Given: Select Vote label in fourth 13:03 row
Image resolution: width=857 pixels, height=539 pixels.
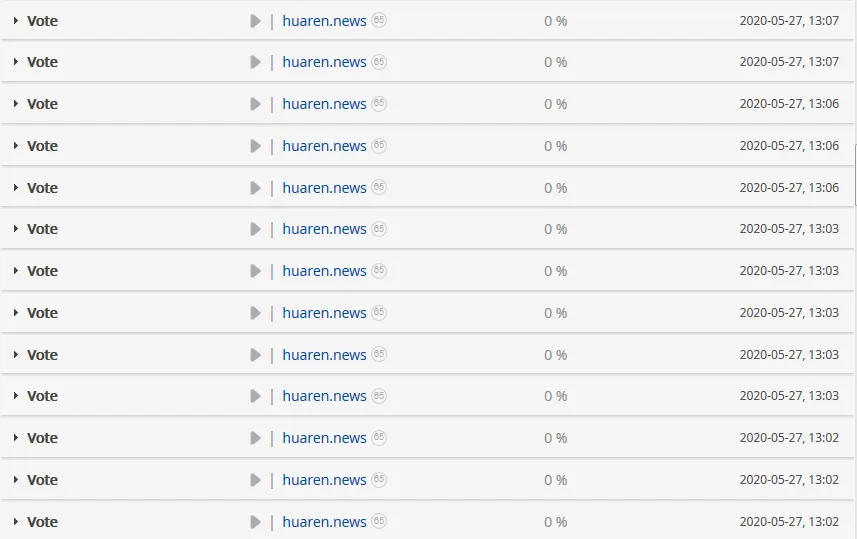Looking at the screenshot, I should click(x=43, y=355).
